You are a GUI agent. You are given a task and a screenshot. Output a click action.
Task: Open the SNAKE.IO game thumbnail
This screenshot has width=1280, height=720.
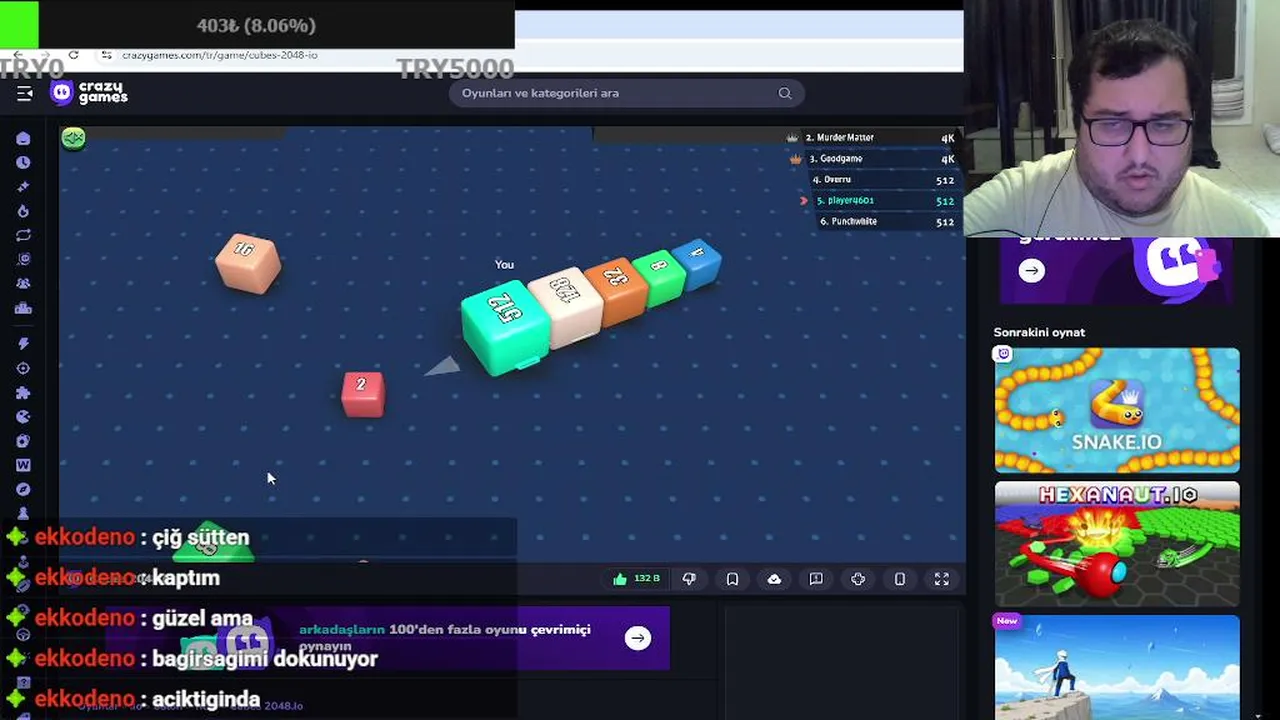pos(1117,410)
